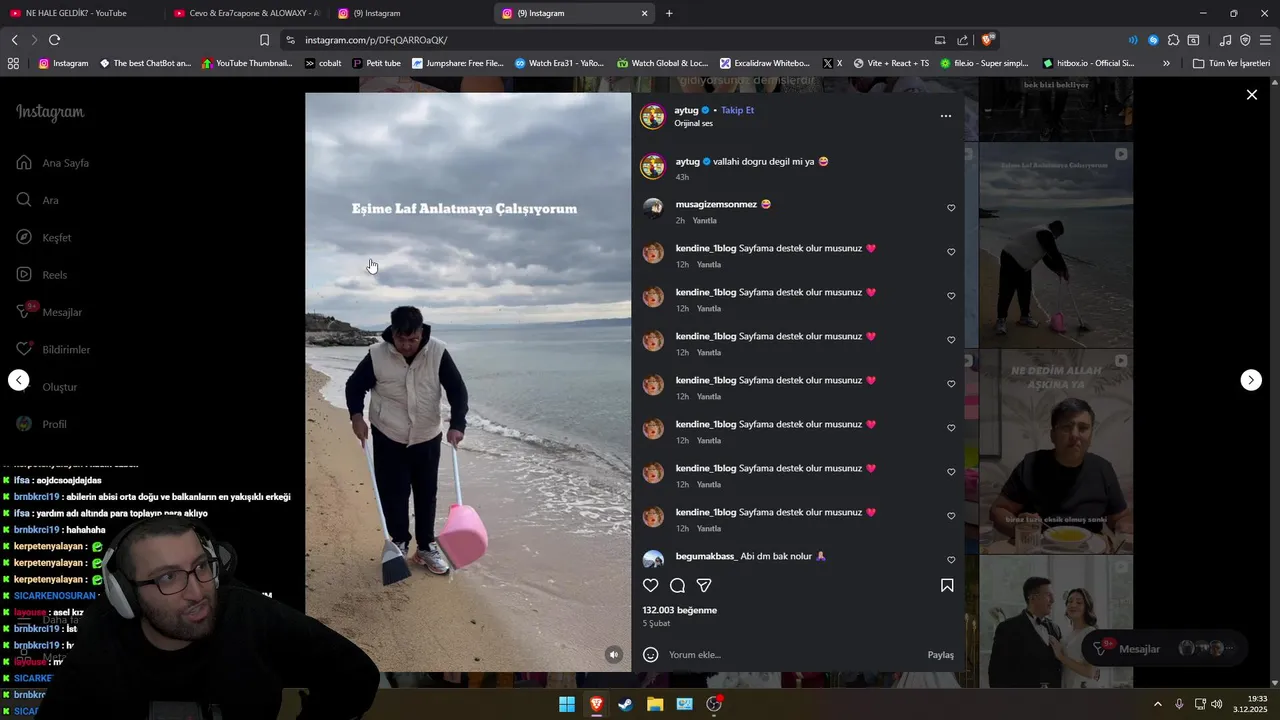Screen dimensions: 1280x720
Task: Open Mesajlar in the sidebar
Action: (x=49, y=312)
